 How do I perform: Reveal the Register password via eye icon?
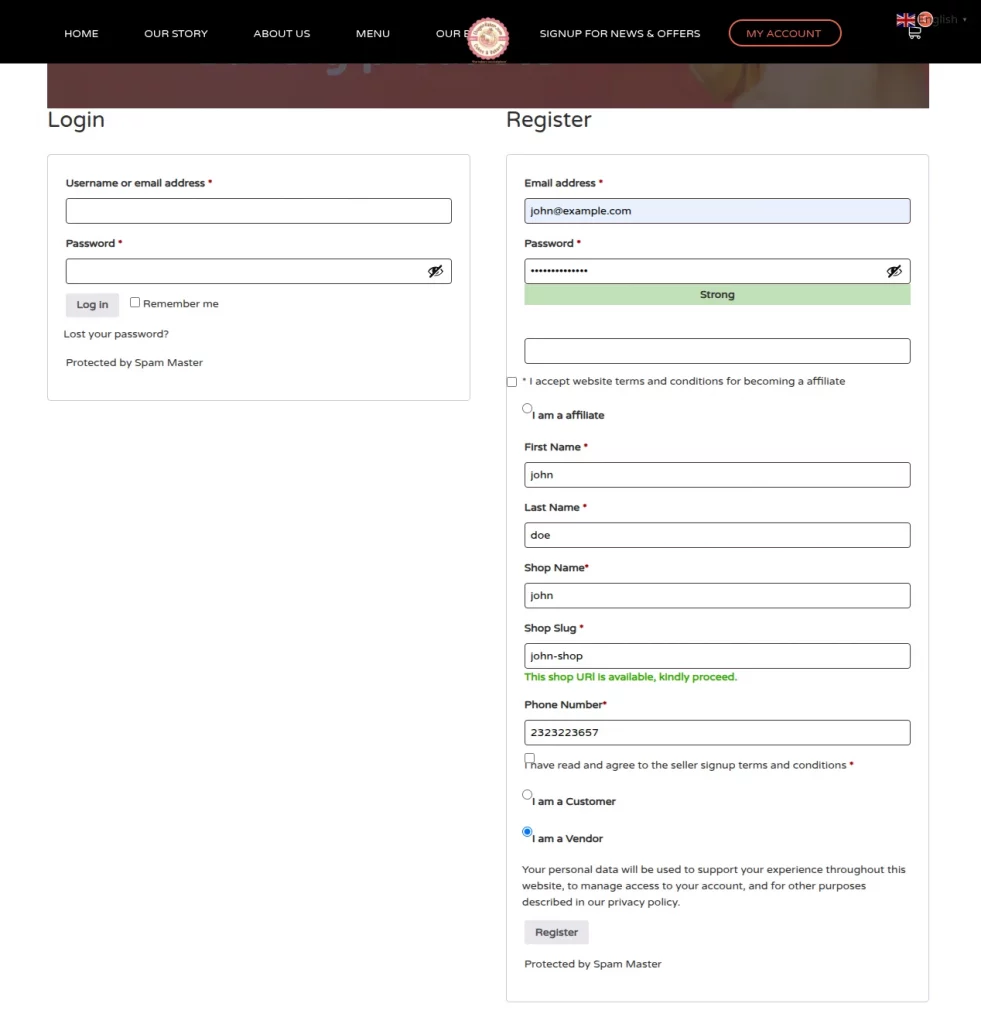tap(894, 271)
